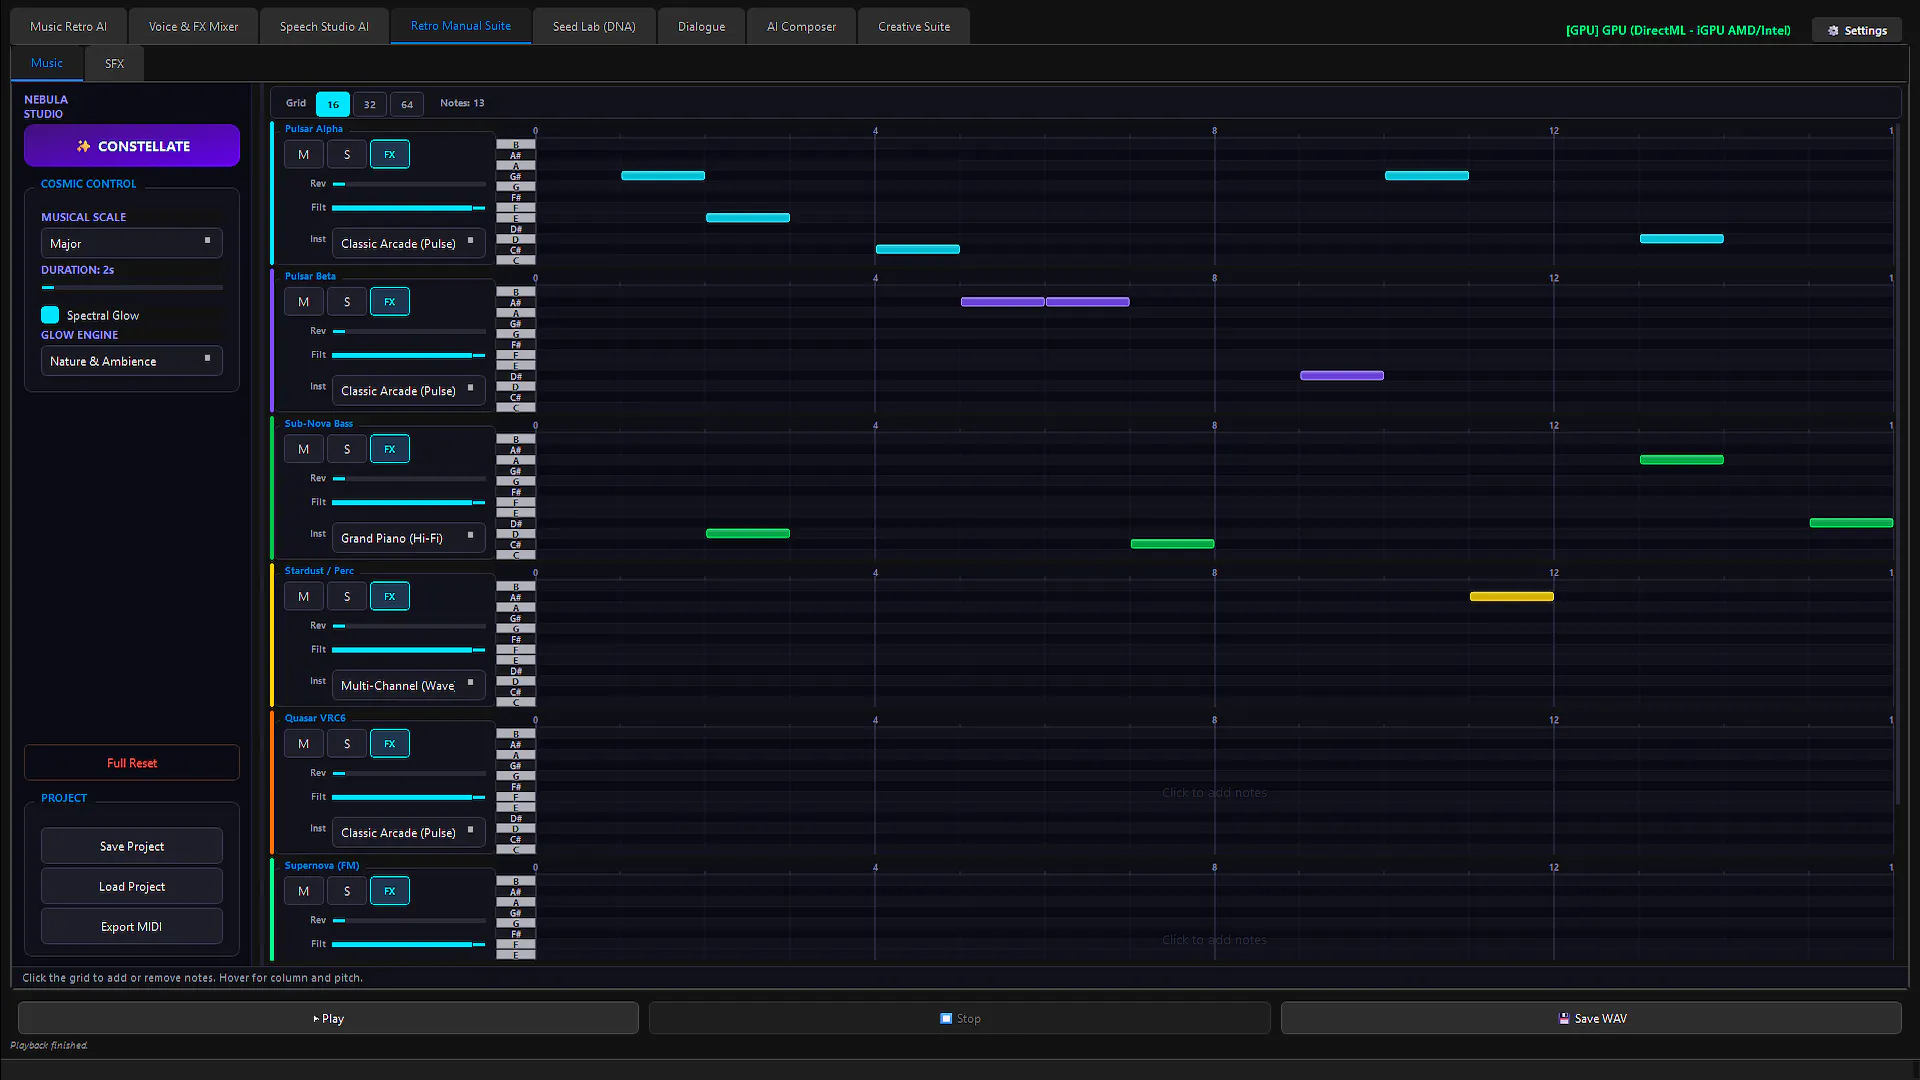Select the Music sub-tab
Image resolution: width=1920 pixels, height=1080 pixels.
coord(47,63)
